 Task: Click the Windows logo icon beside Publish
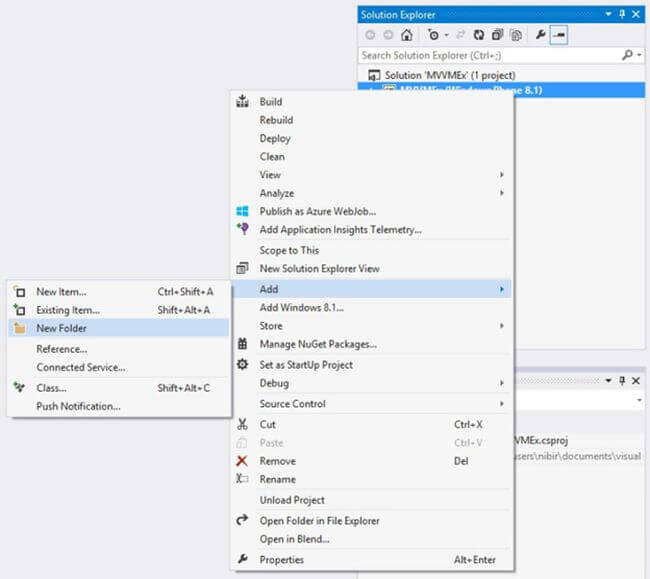click(243, 211)
